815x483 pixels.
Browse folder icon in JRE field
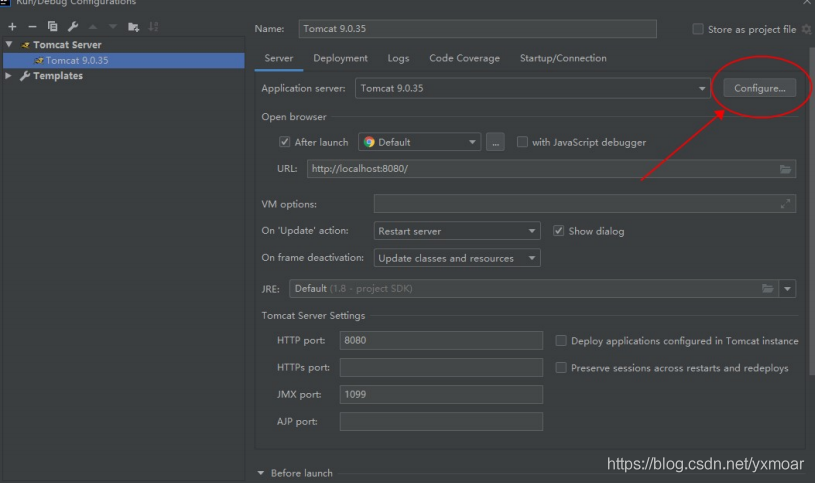point(768,289)
